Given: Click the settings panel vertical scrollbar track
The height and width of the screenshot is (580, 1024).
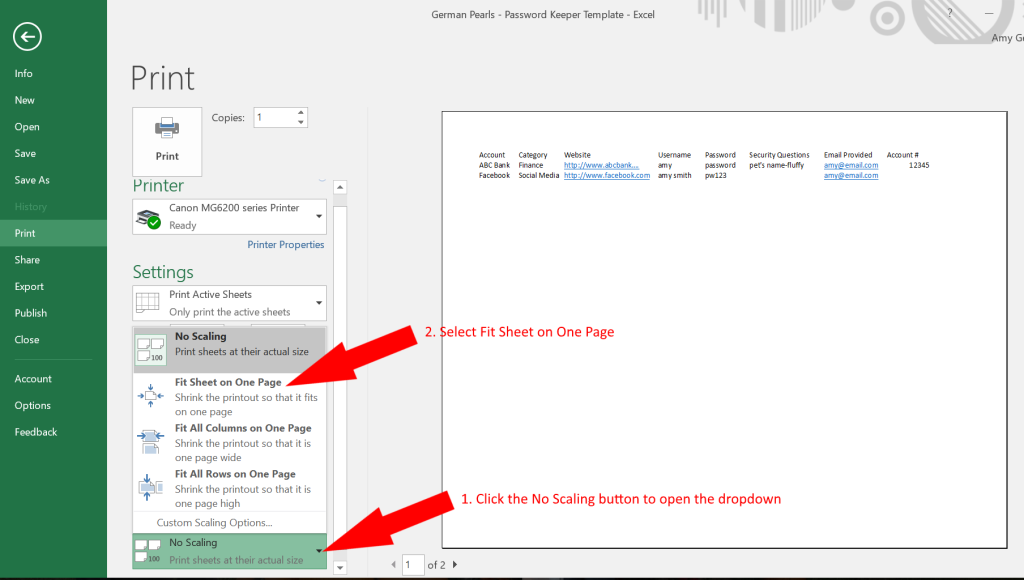Looking at the screenshot, I should pyautogui.click(x=340, y=378).
